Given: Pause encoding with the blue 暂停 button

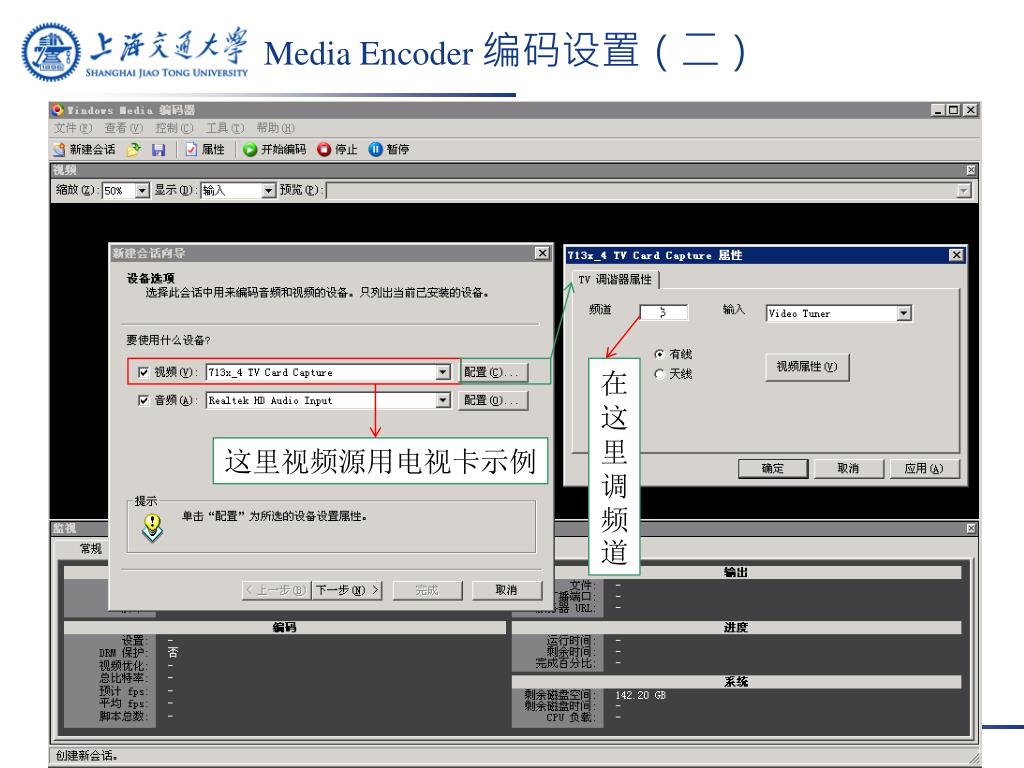Looking at the screenshot, I should coord(389,150).
